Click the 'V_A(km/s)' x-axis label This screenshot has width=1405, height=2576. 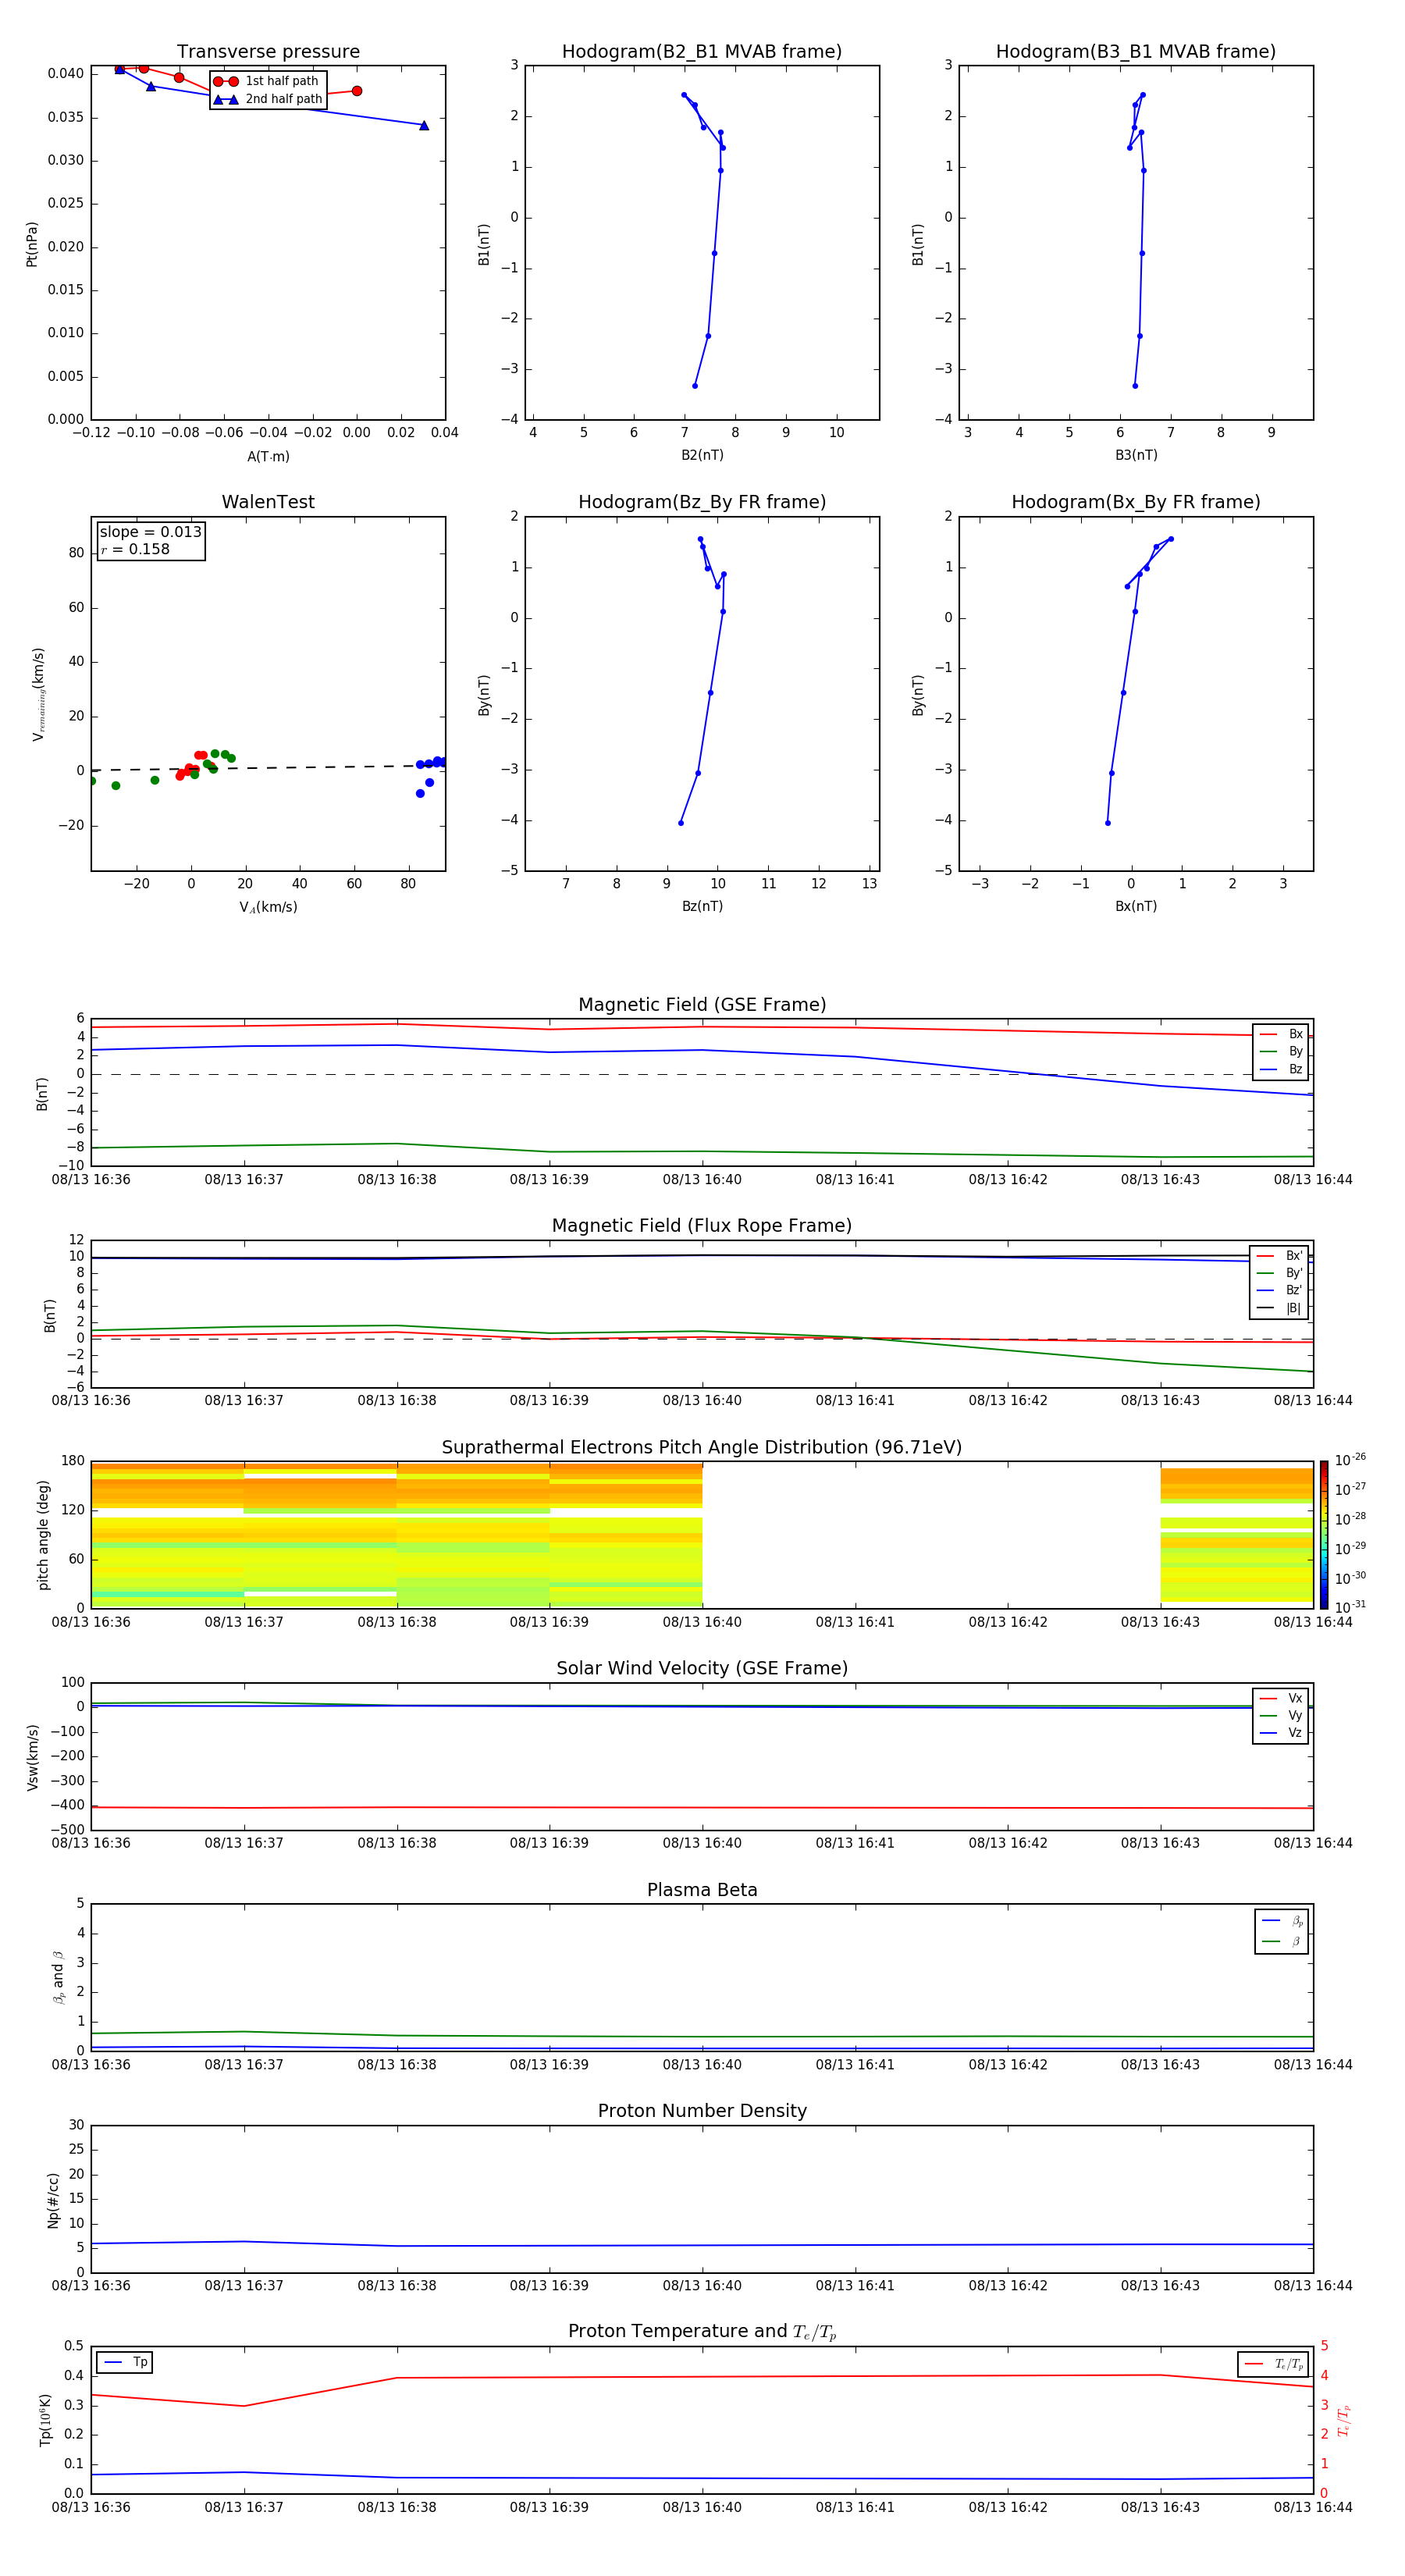tap(268, 907)
